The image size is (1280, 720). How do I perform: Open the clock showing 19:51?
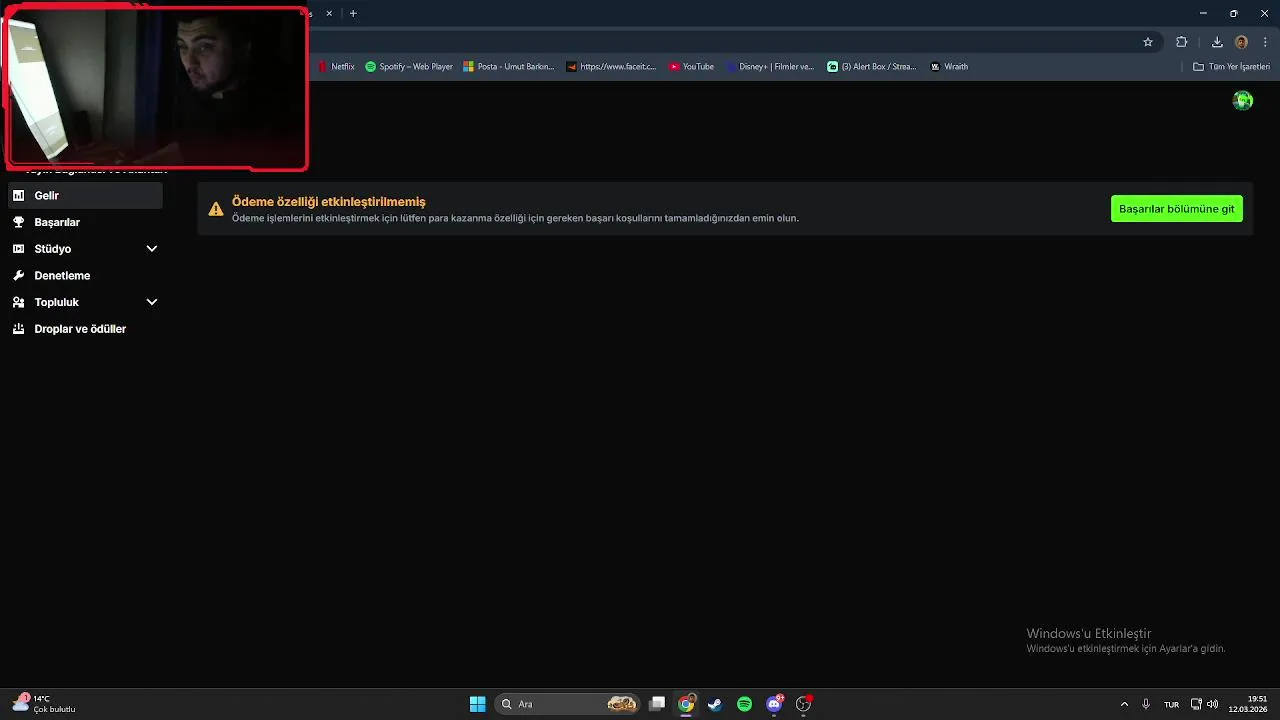[1248, 704]
